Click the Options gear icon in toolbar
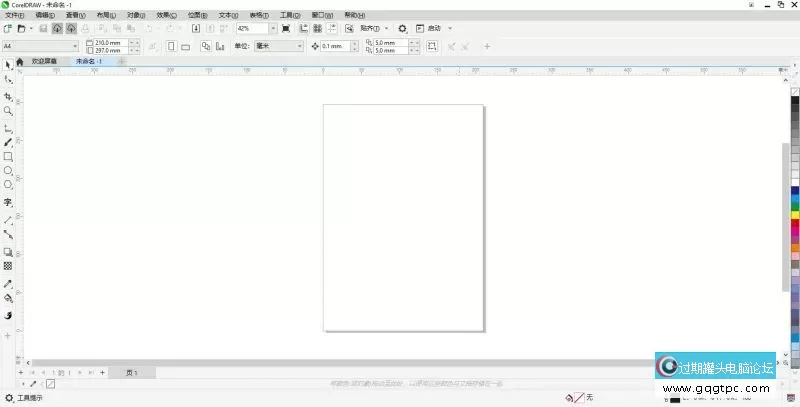This screenshot has width=800, height=407. [403, 28]
